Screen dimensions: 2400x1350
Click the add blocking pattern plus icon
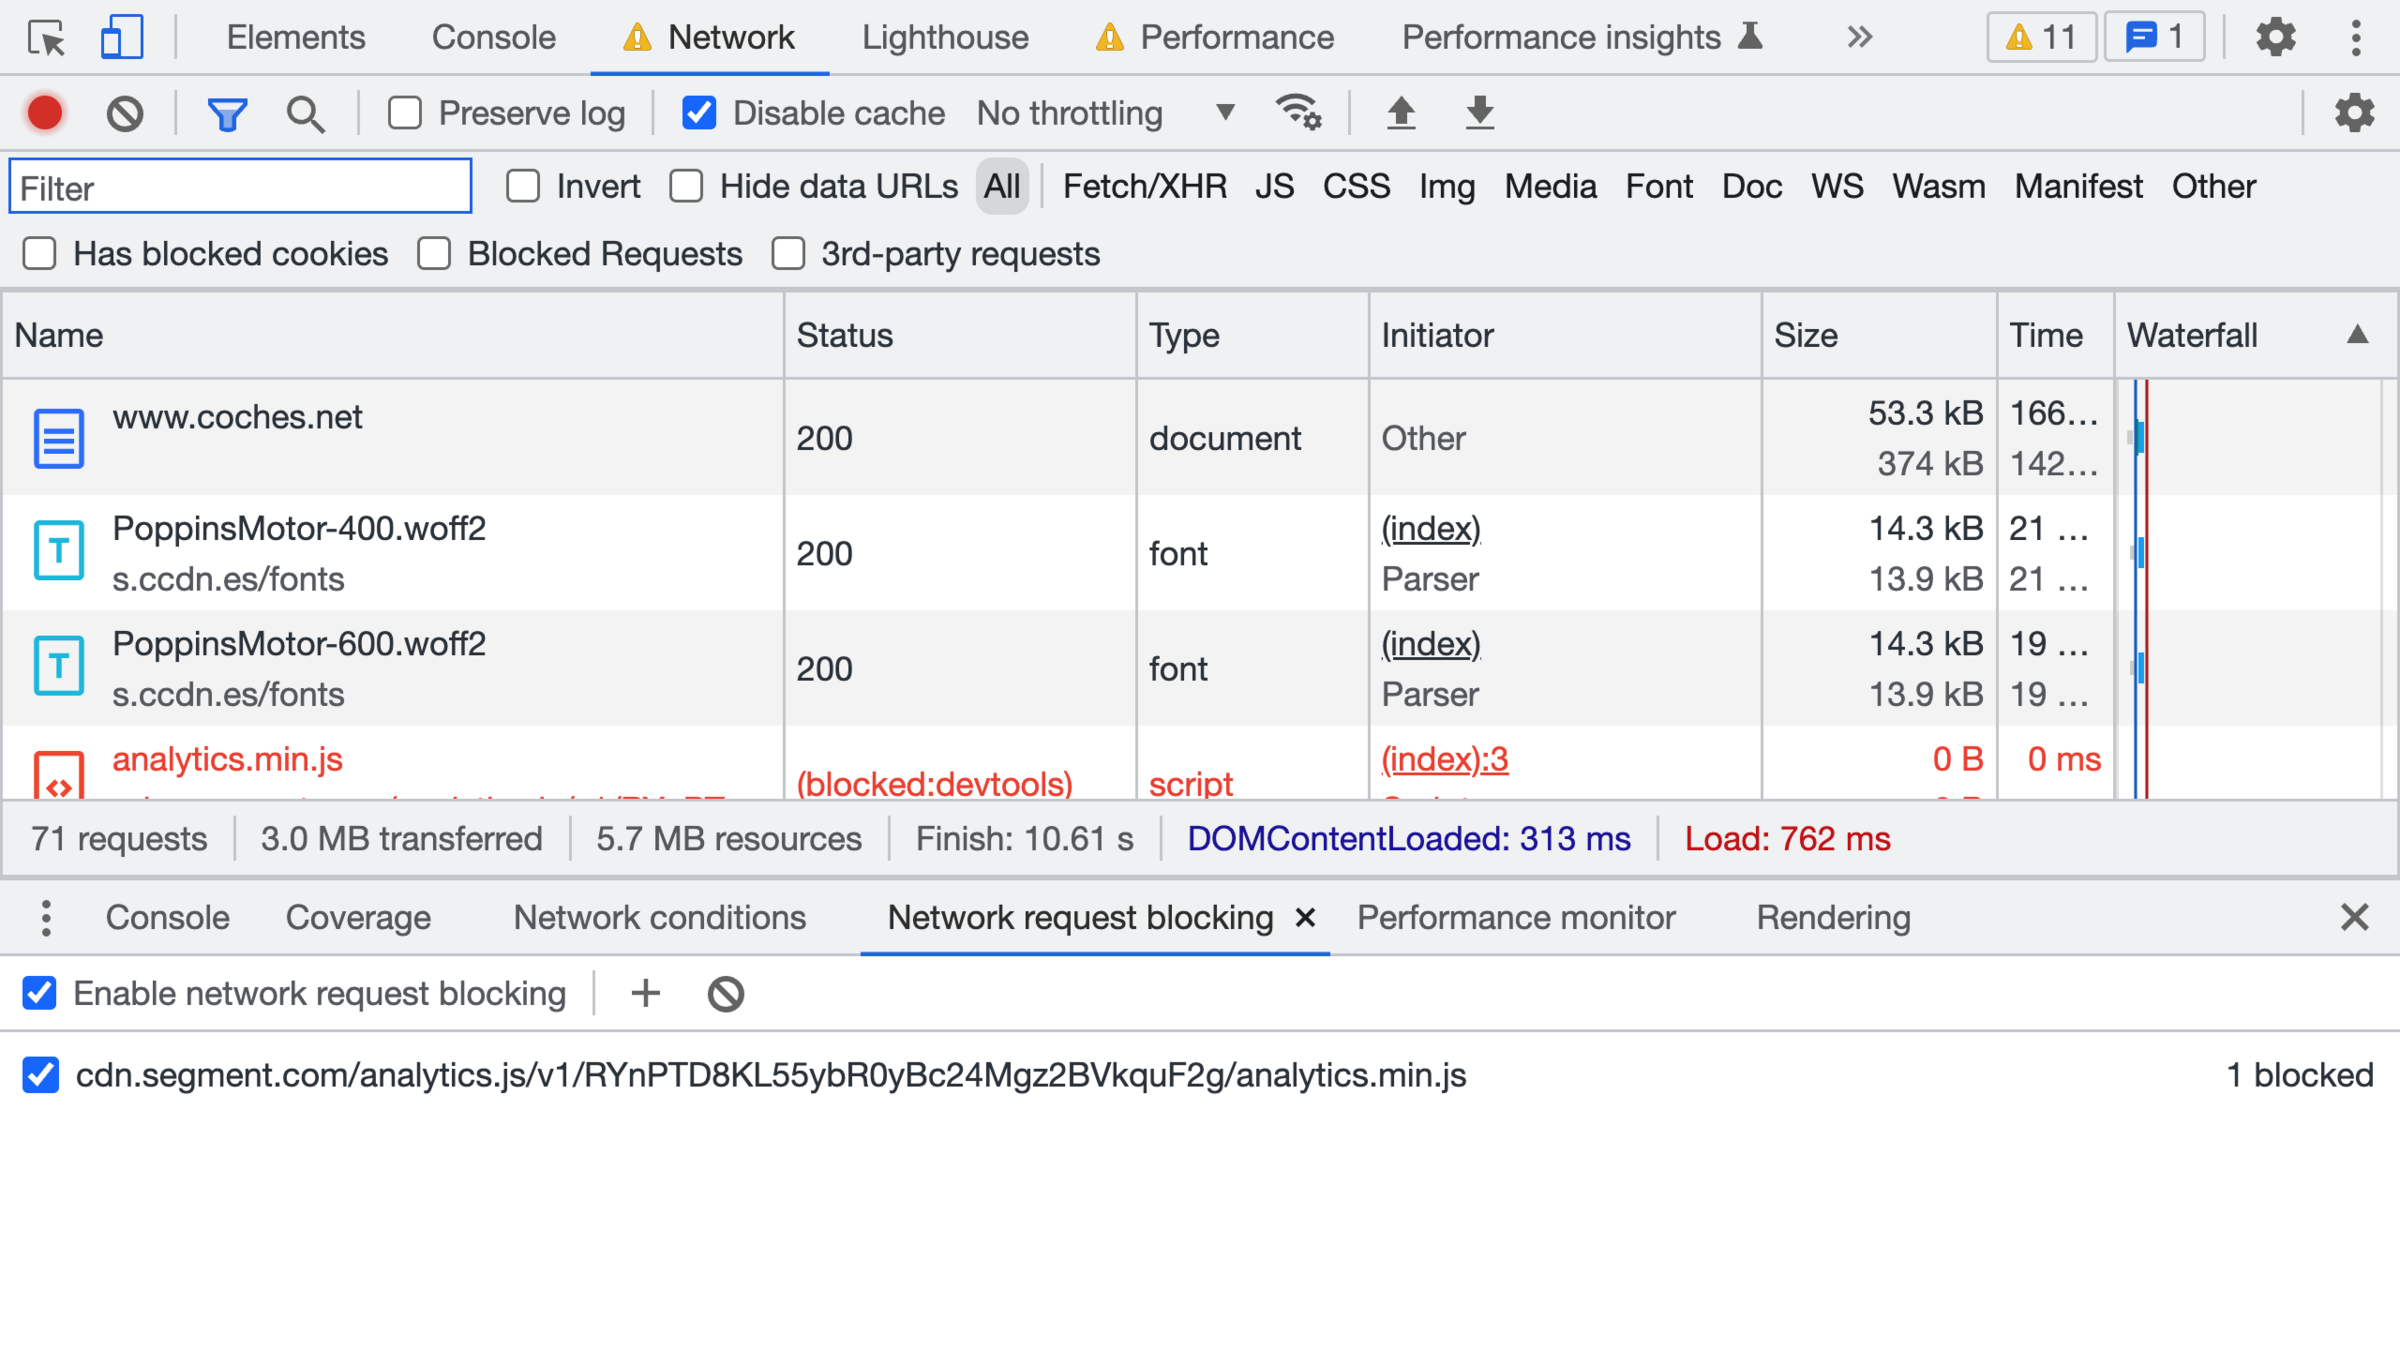pos(646,993)
